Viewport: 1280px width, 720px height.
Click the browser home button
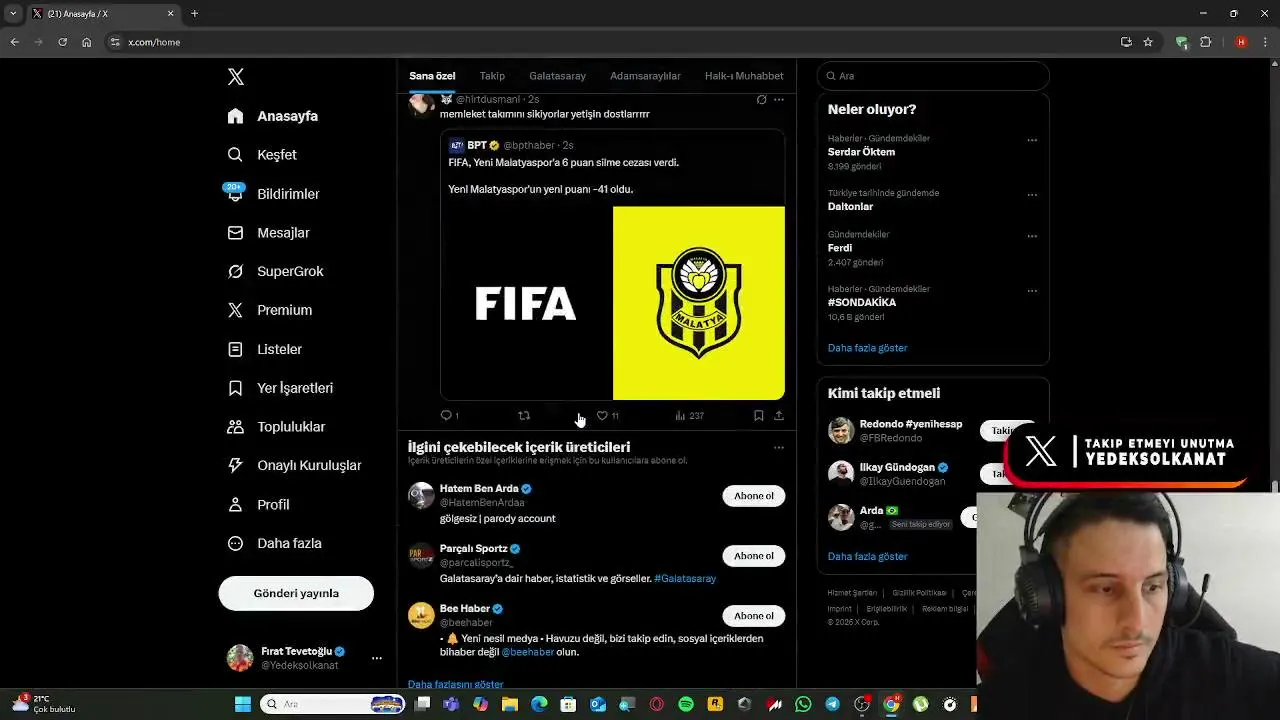pyautogui.click(x=87, y=42)
